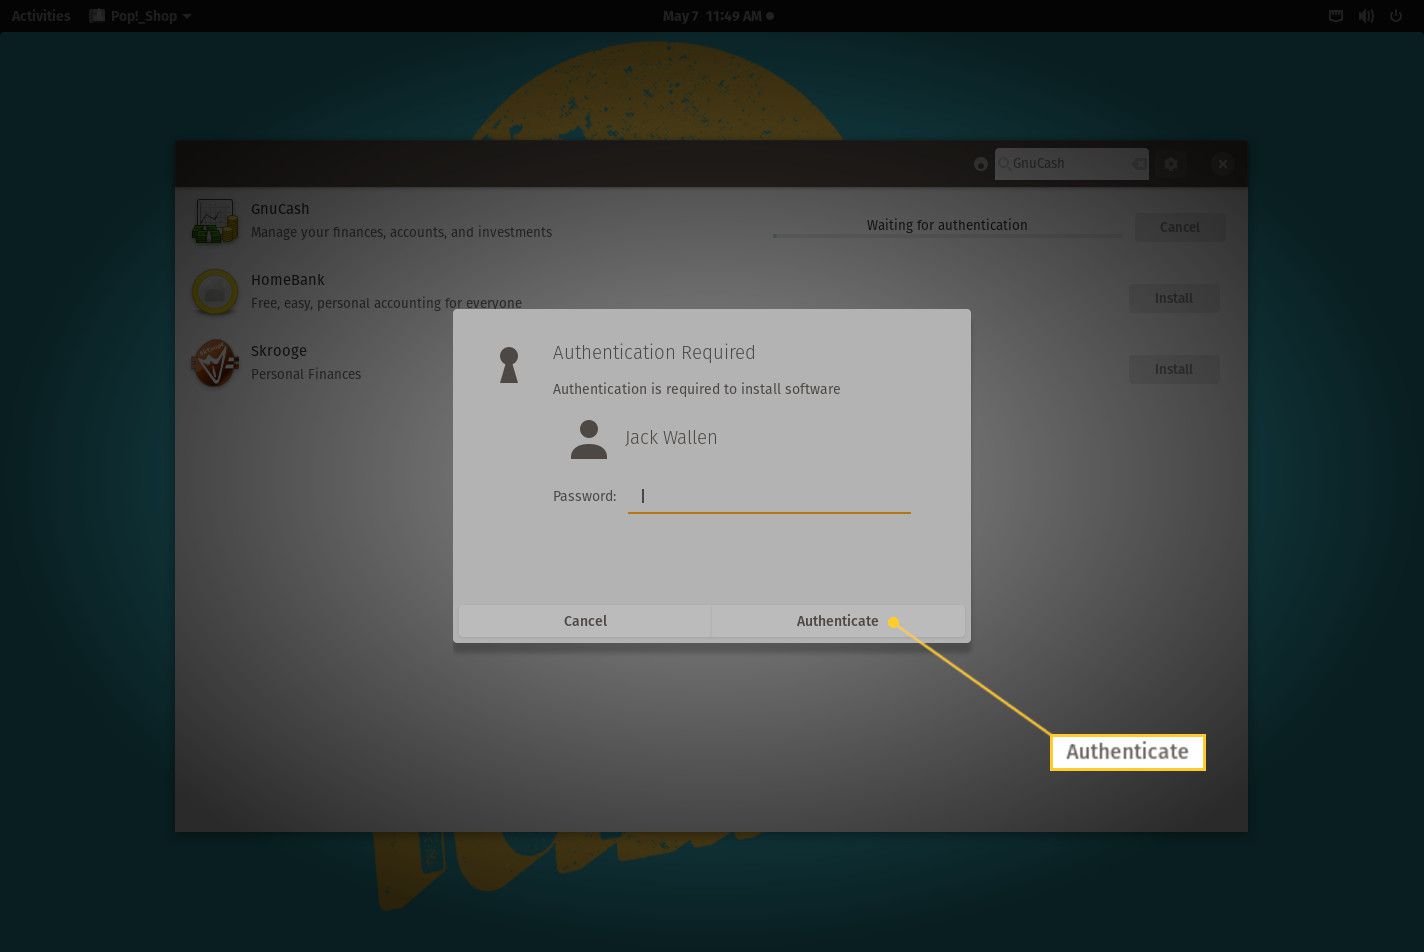The height and width of the screenshot is (952, 1424).
Task: Clear the GnuCash search text
Action: tap(1139, 164)
